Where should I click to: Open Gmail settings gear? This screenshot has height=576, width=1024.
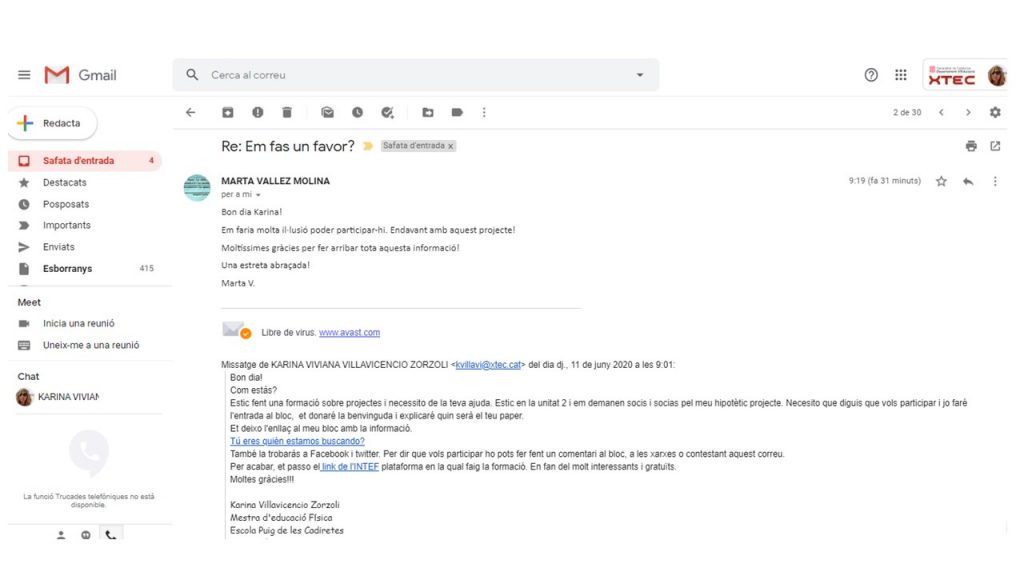pyautogui.click(x=995, y=113)
